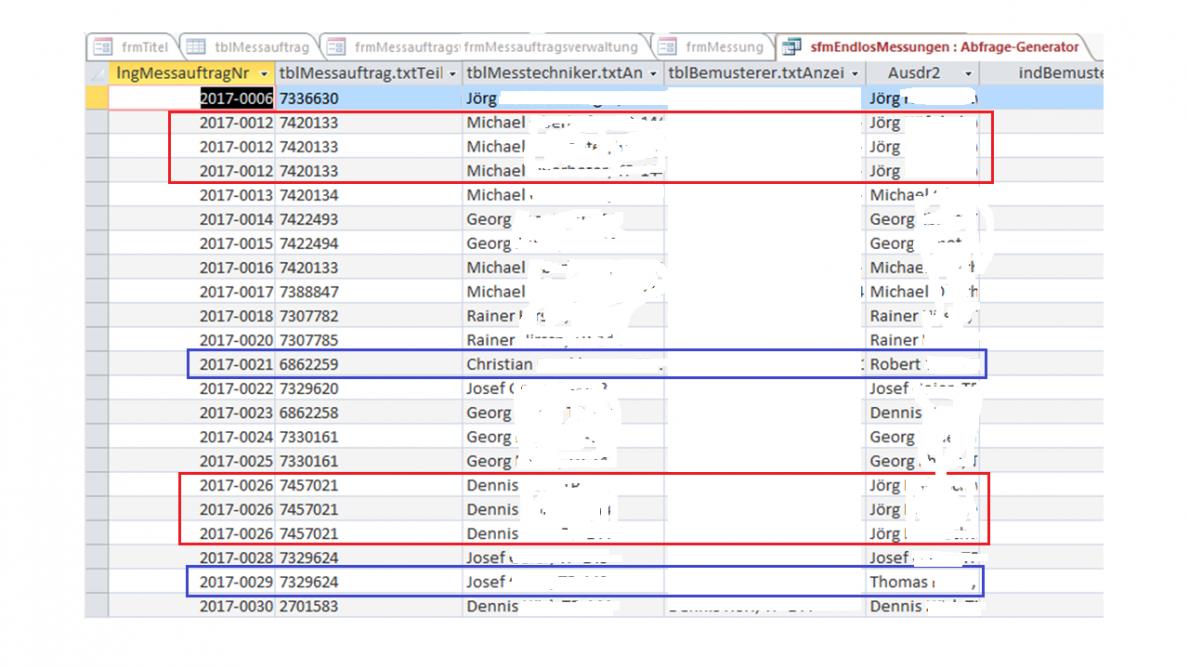
Task: Select the Ausdr2 column header
Action: 922,74
